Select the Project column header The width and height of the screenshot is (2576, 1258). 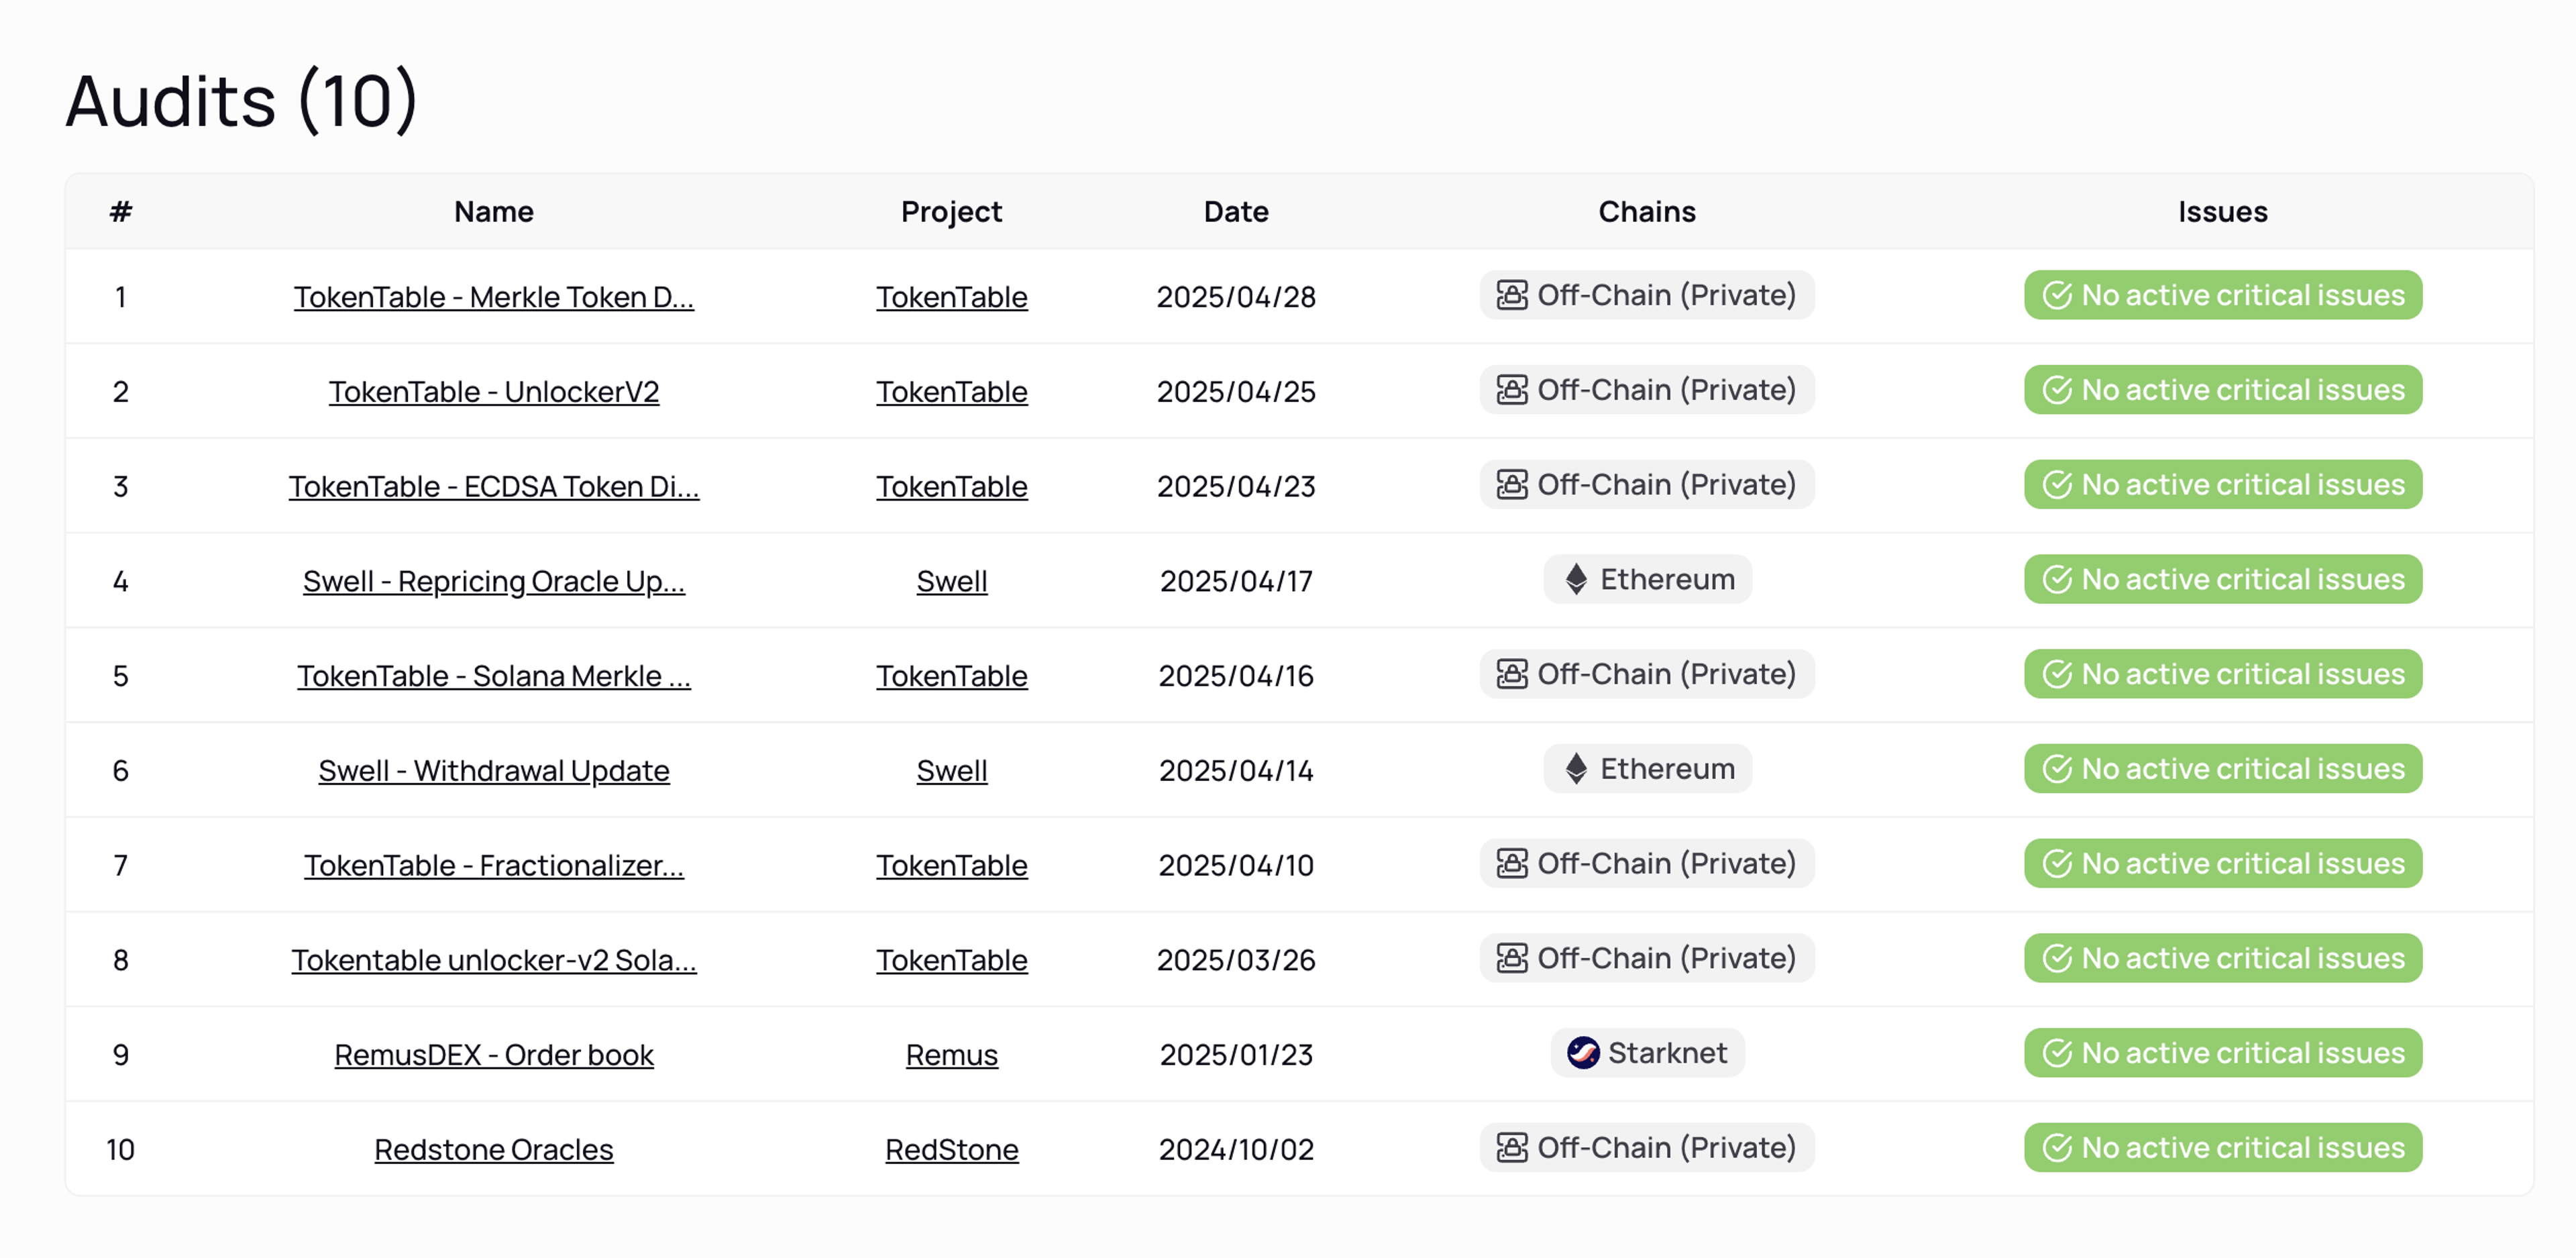951,211
